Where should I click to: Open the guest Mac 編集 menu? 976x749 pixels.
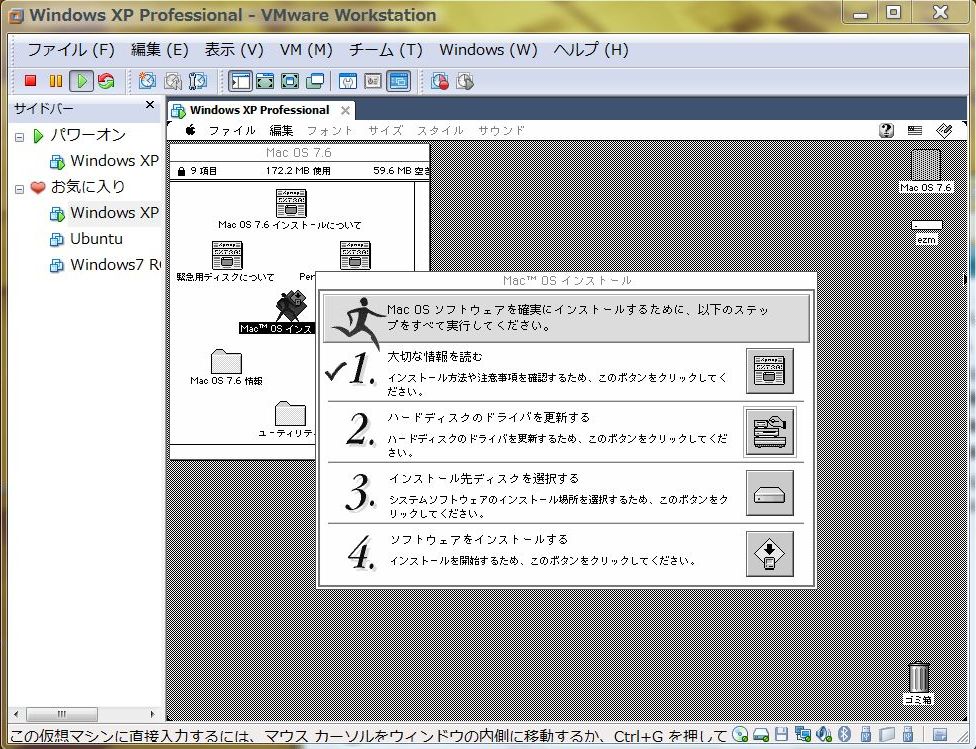281,130
